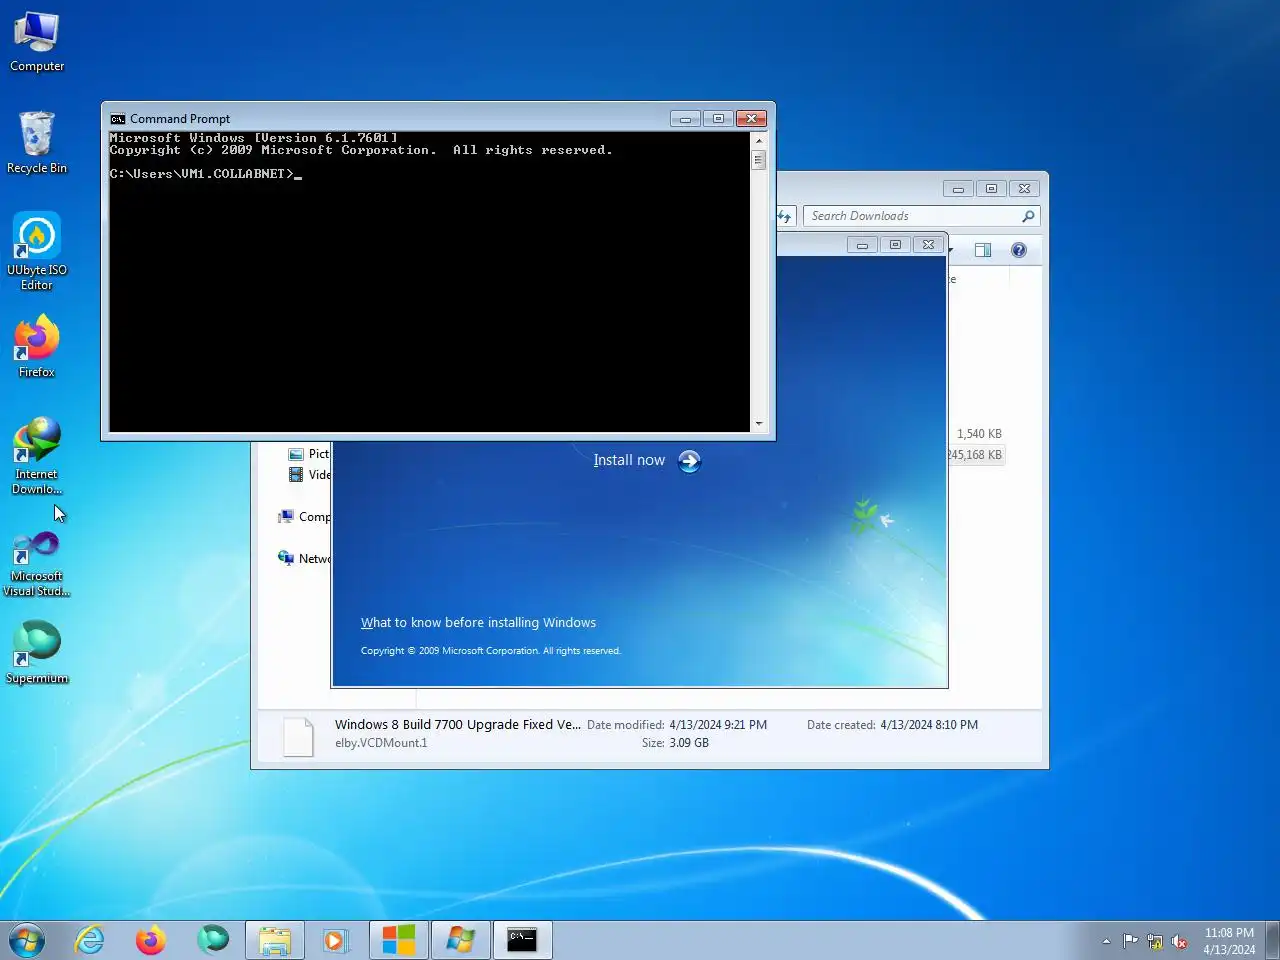Screen dimensions: 1280x960
Task: Open Explorer Help question mark icon
Action: point(1019,250)
